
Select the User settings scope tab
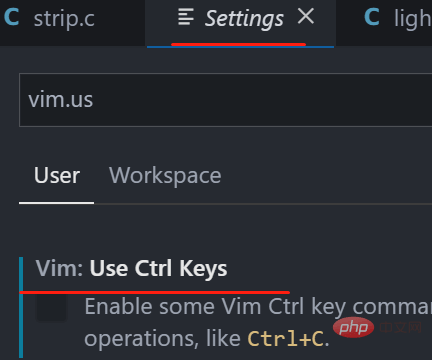tap(57, 175)
